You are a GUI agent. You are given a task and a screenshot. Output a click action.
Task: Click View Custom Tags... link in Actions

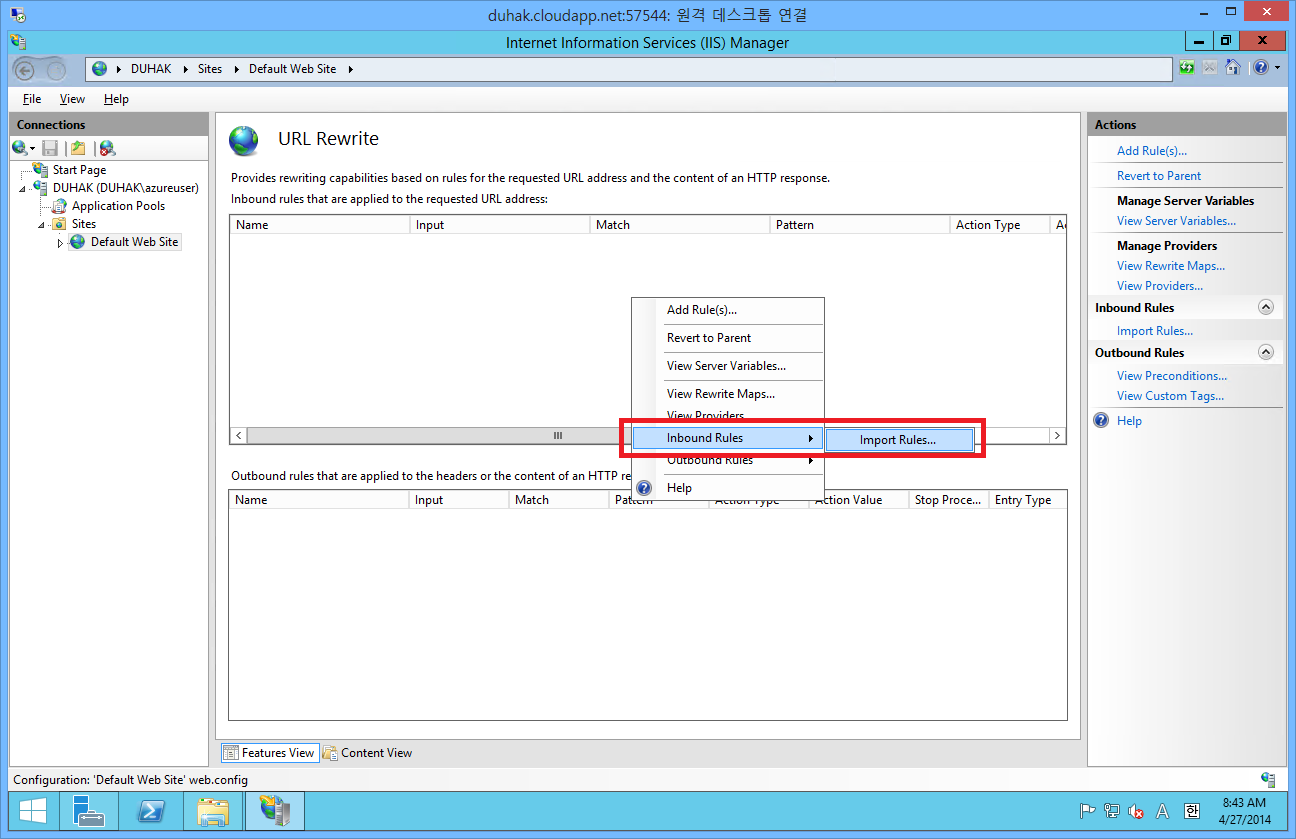(x=1170, y=396)
